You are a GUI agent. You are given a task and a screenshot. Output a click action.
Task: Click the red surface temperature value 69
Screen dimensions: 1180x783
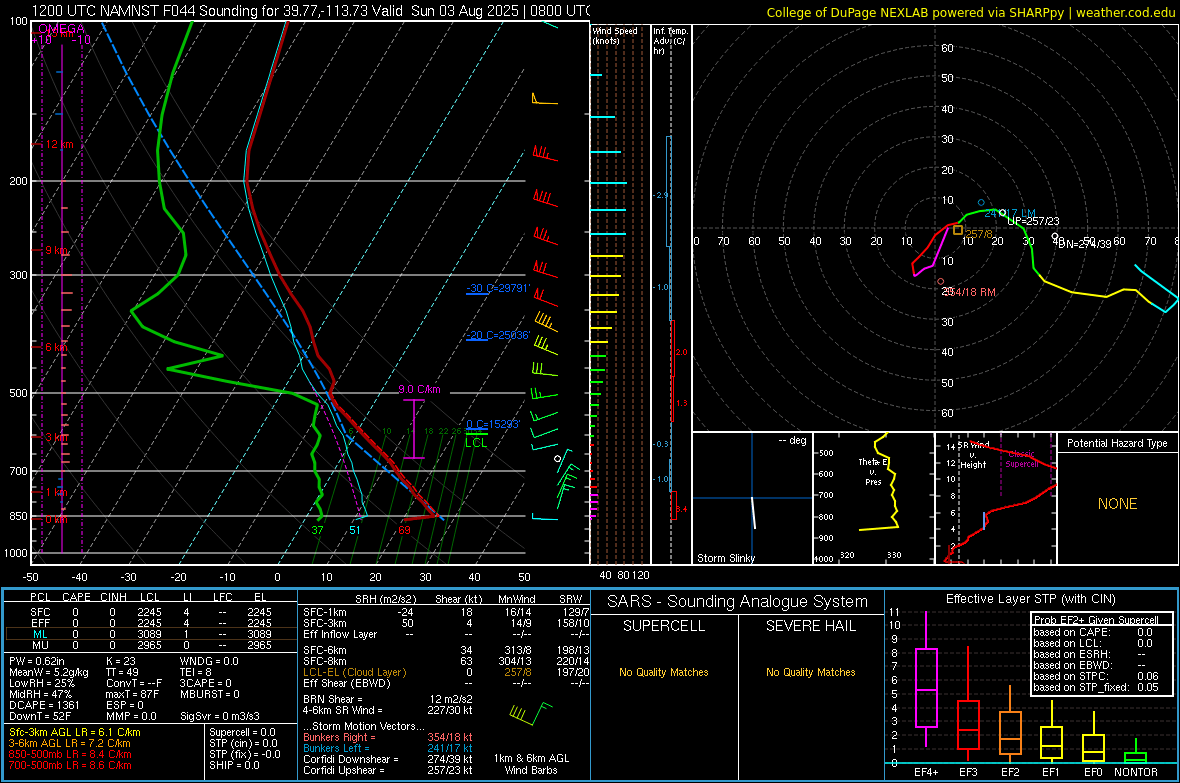click(404, 530)
